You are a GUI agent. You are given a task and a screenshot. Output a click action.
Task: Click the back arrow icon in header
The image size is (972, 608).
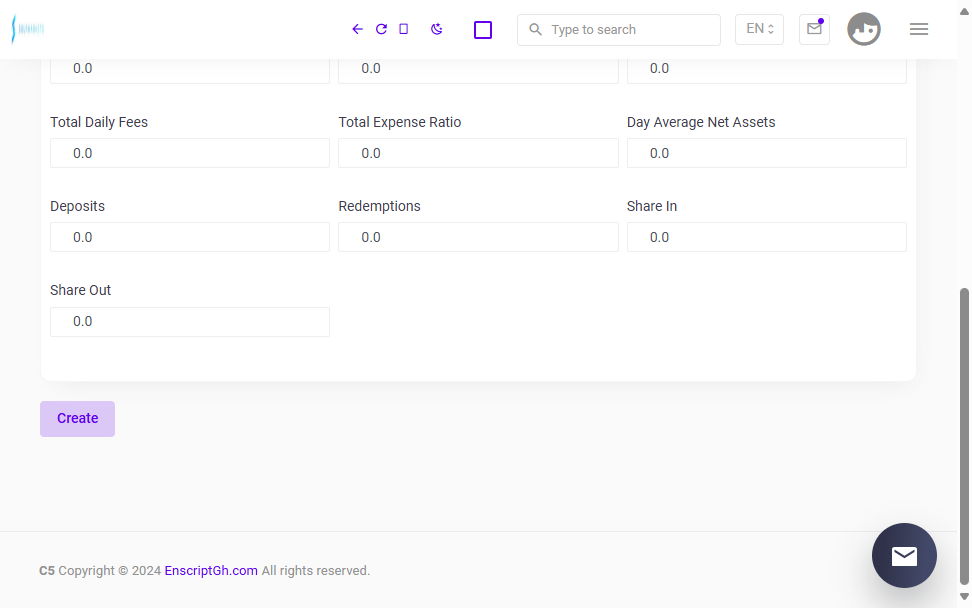pyautogui.click(x=357, y=29)
